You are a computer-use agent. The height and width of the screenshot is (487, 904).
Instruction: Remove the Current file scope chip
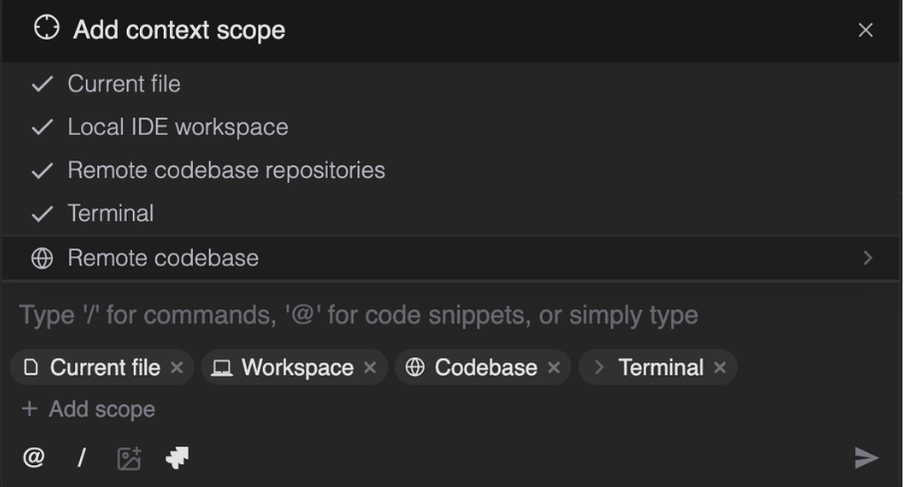pos(177,368)
